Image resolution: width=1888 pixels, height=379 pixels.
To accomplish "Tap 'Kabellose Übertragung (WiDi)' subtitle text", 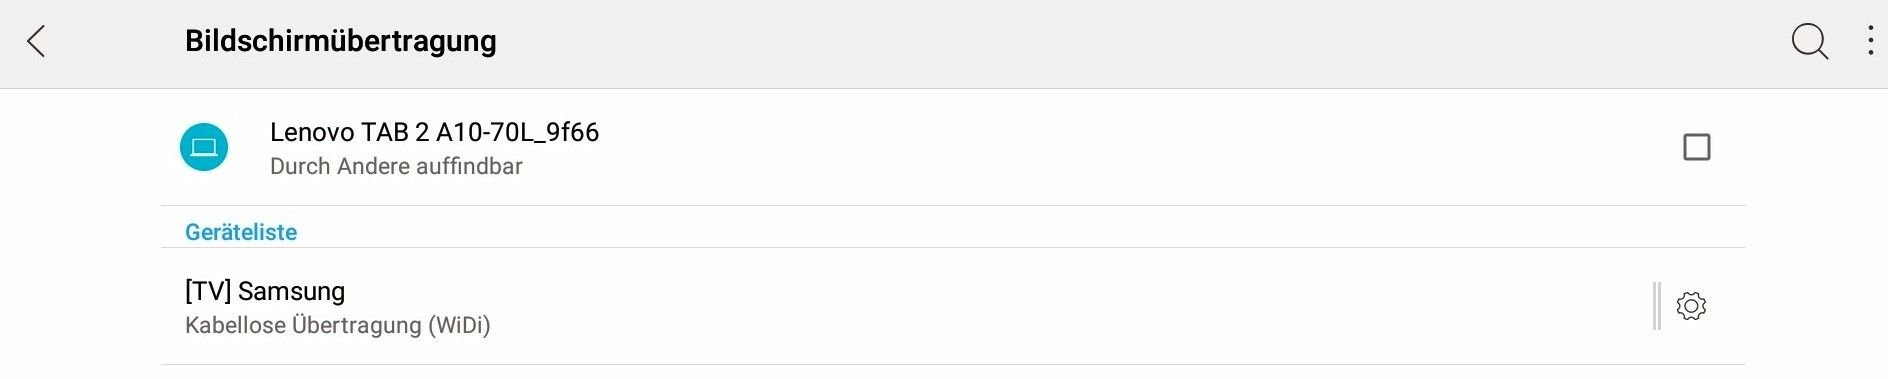I will pyautogui.click(x=338, y=325).
